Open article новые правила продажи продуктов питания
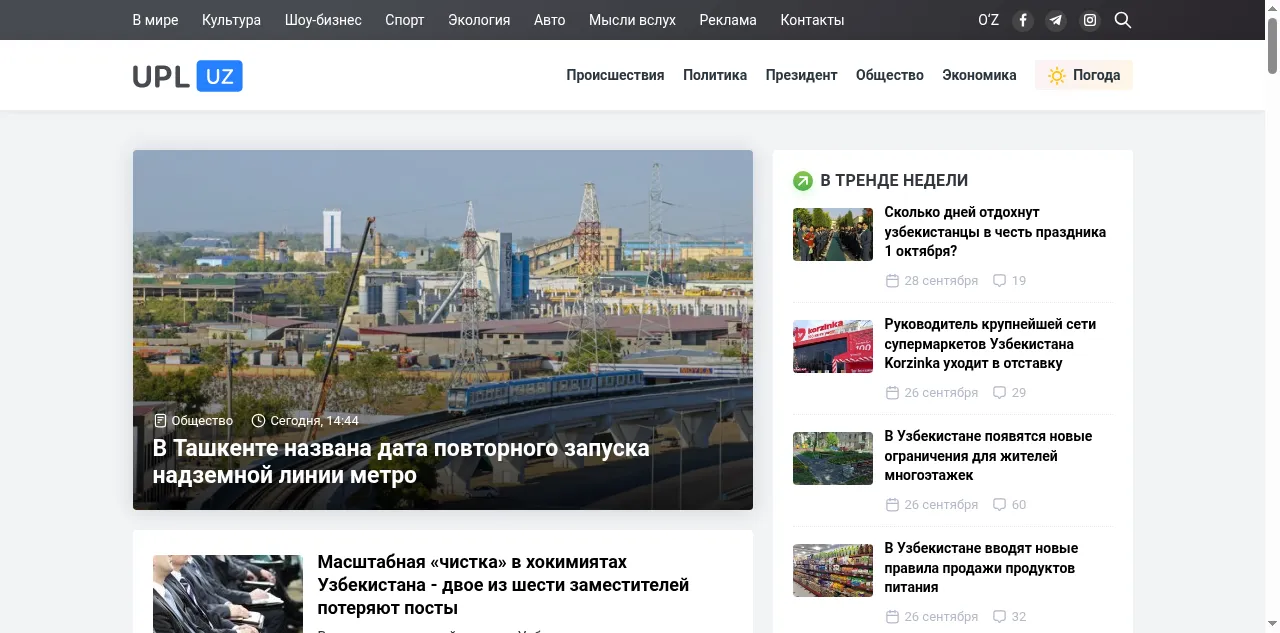 (981, 568)
